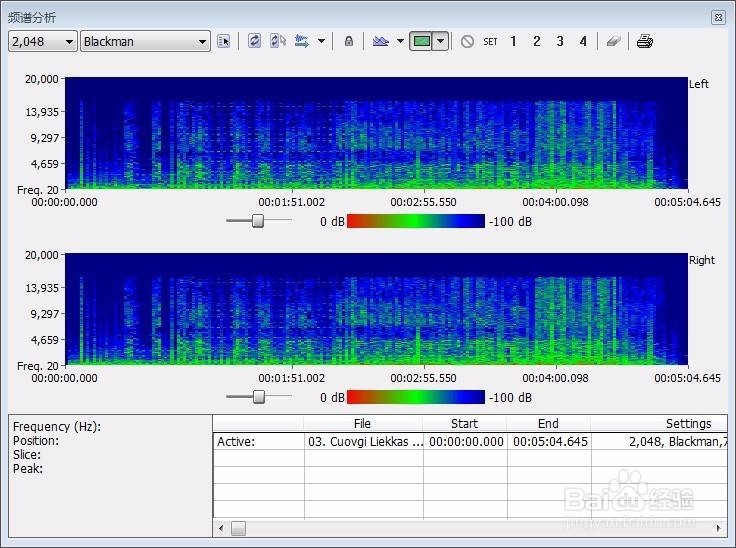Select the Active row label
This screenshot has width=736, height=548.
pyautogui.click(x=236, y=441)
